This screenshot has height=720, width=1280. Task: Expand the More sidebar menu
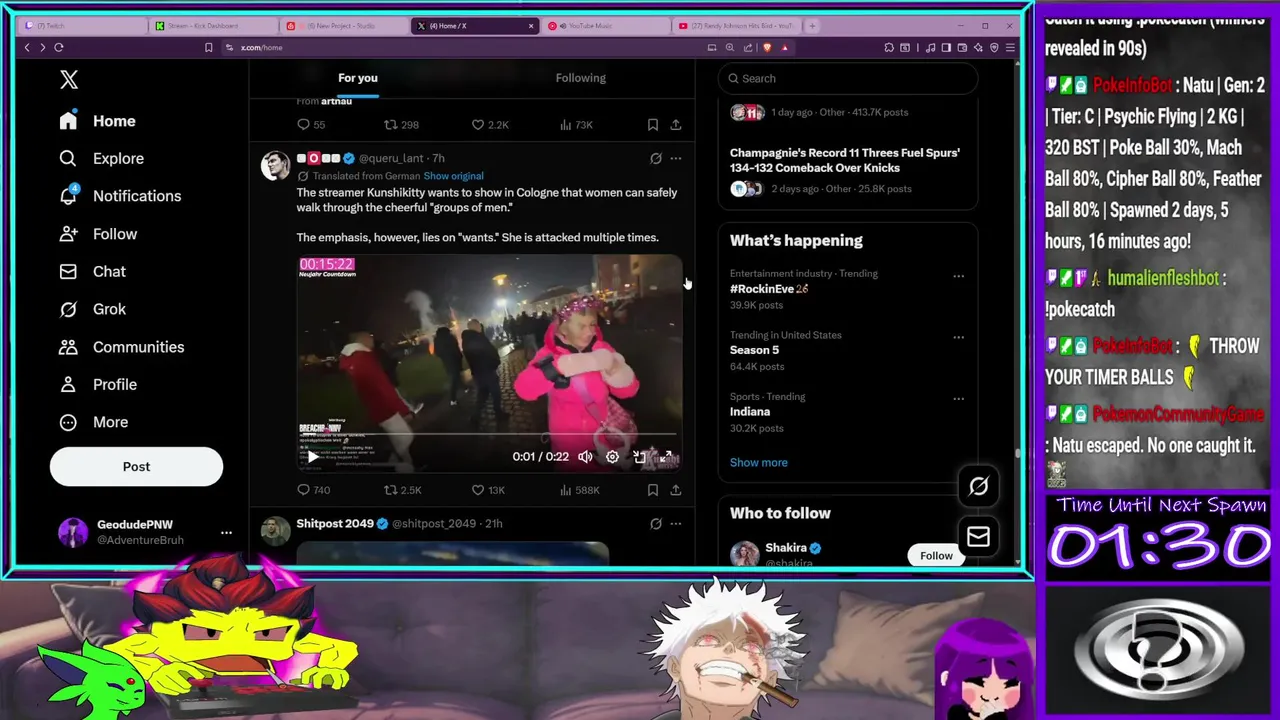[93, 422]
